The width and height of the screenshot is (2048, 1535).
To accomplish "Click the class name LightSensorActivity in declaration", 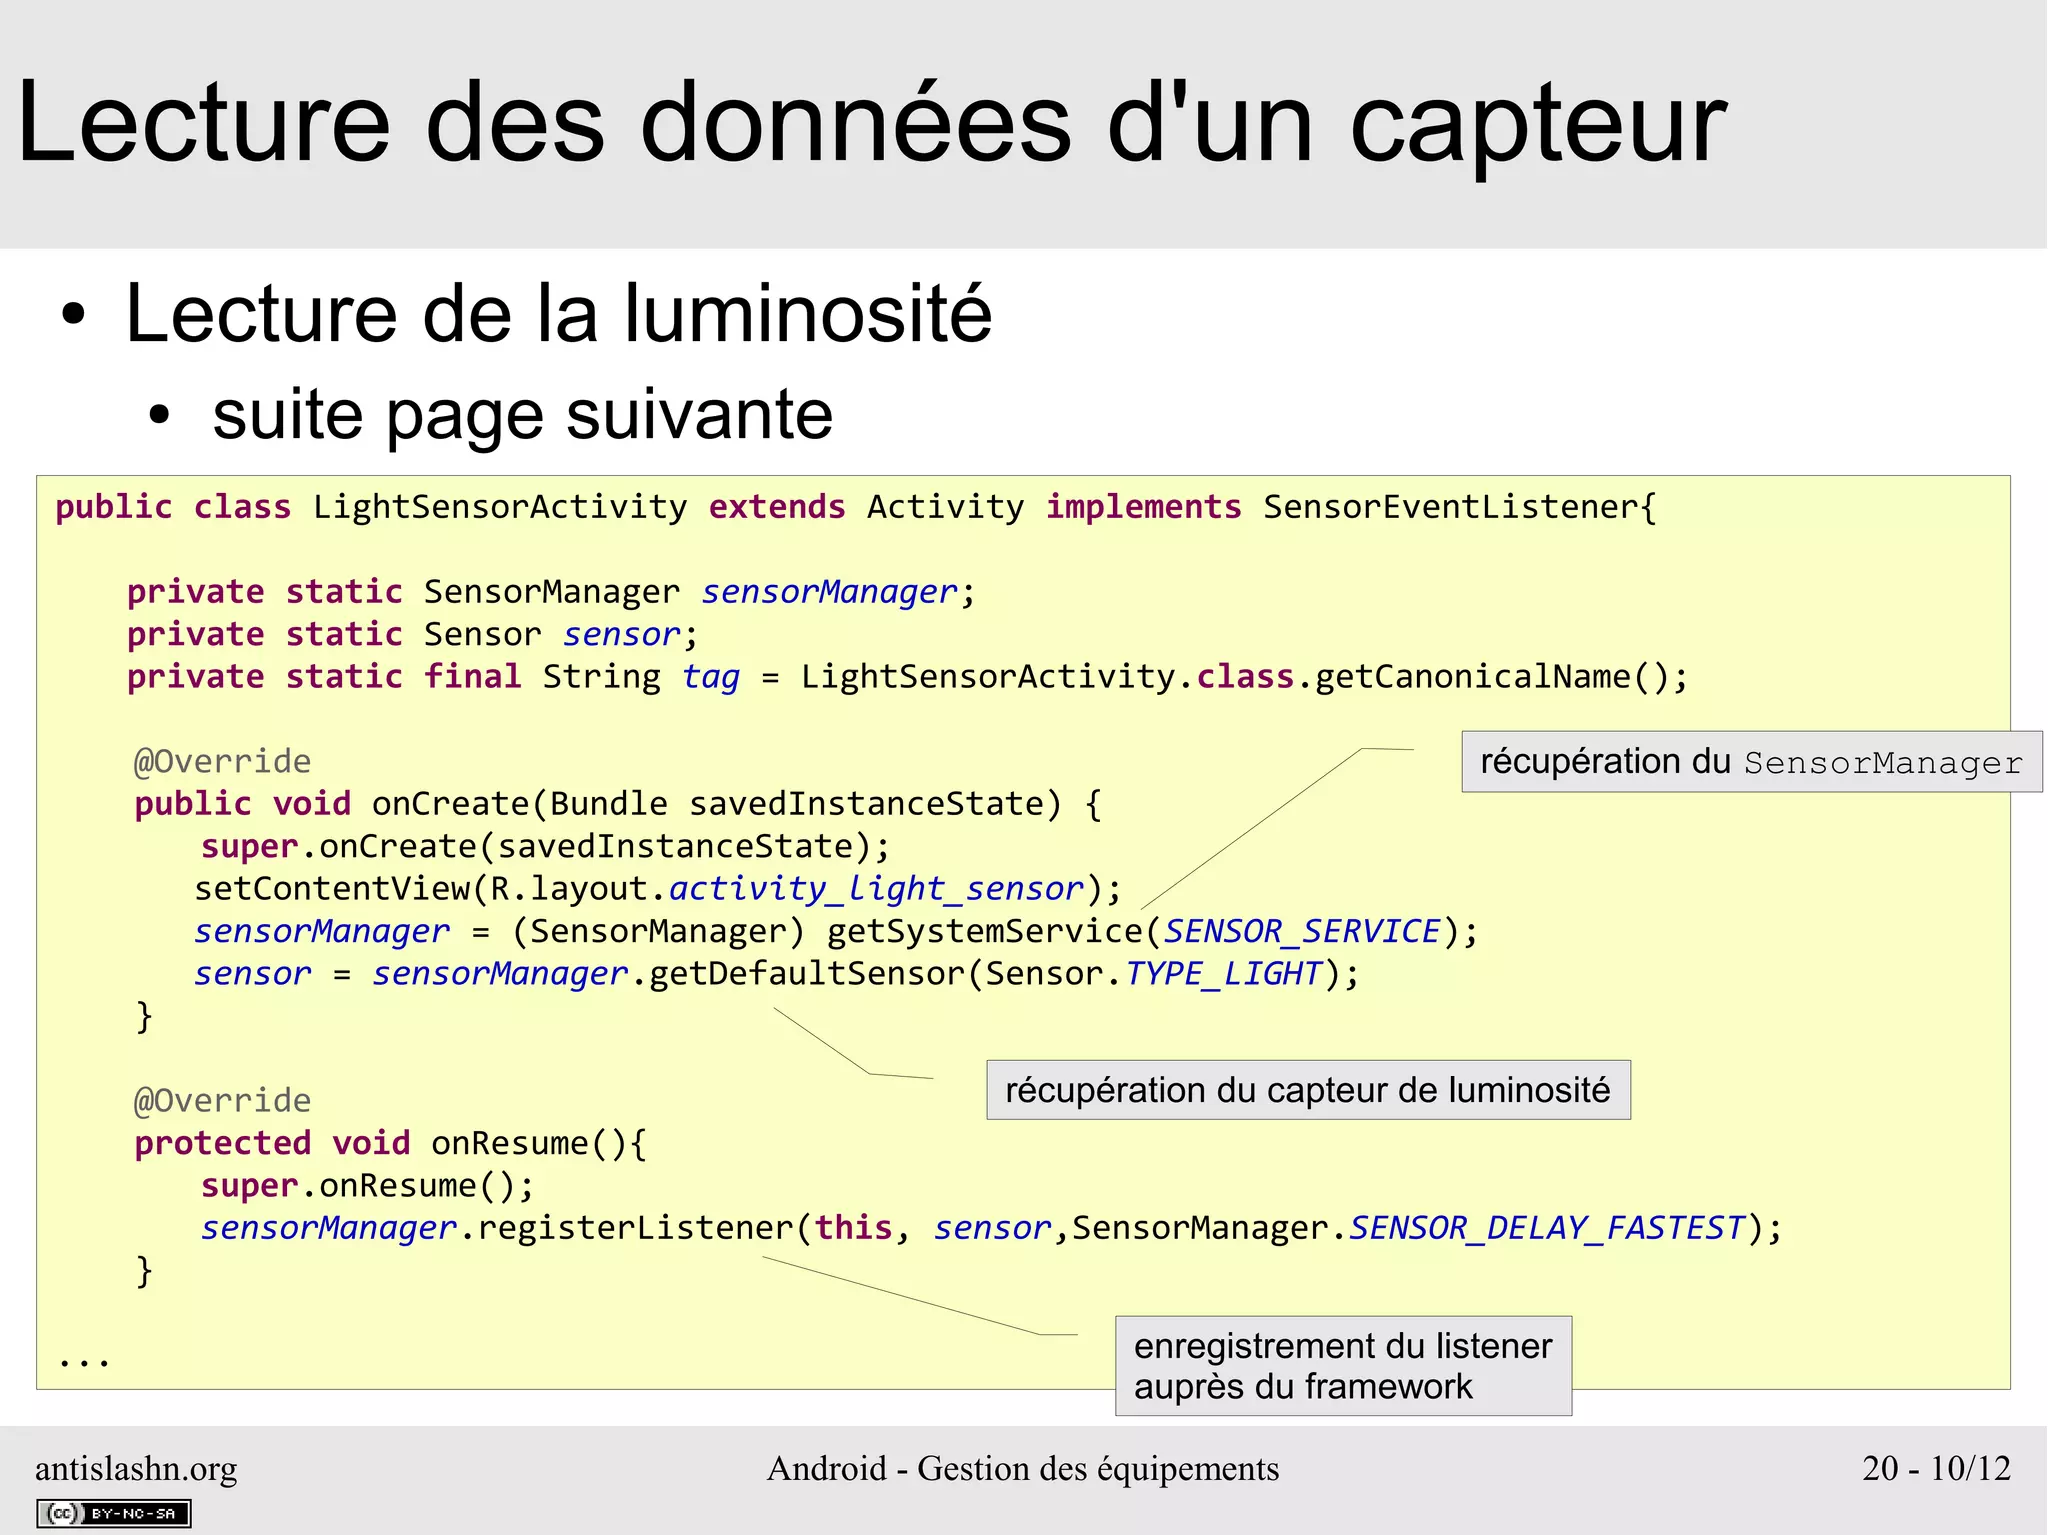I will coord(500,507).
